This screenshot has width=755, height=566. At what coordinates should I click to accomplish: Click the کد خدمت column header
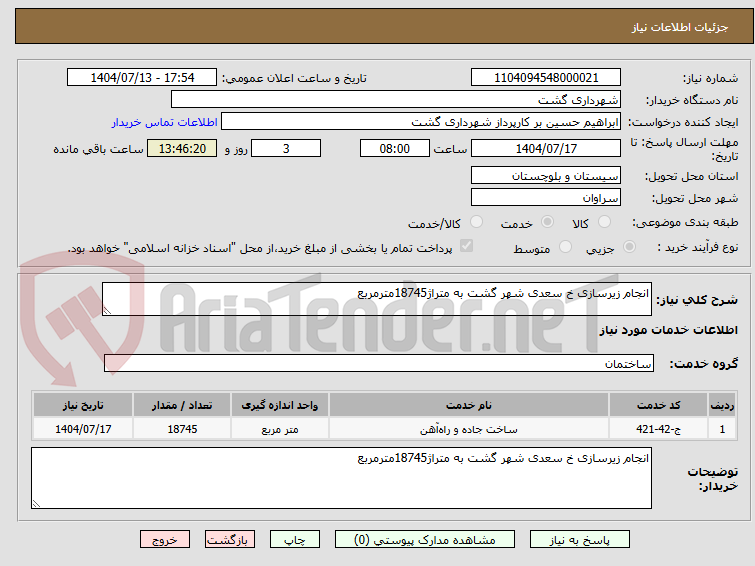[x=658, y=405]
